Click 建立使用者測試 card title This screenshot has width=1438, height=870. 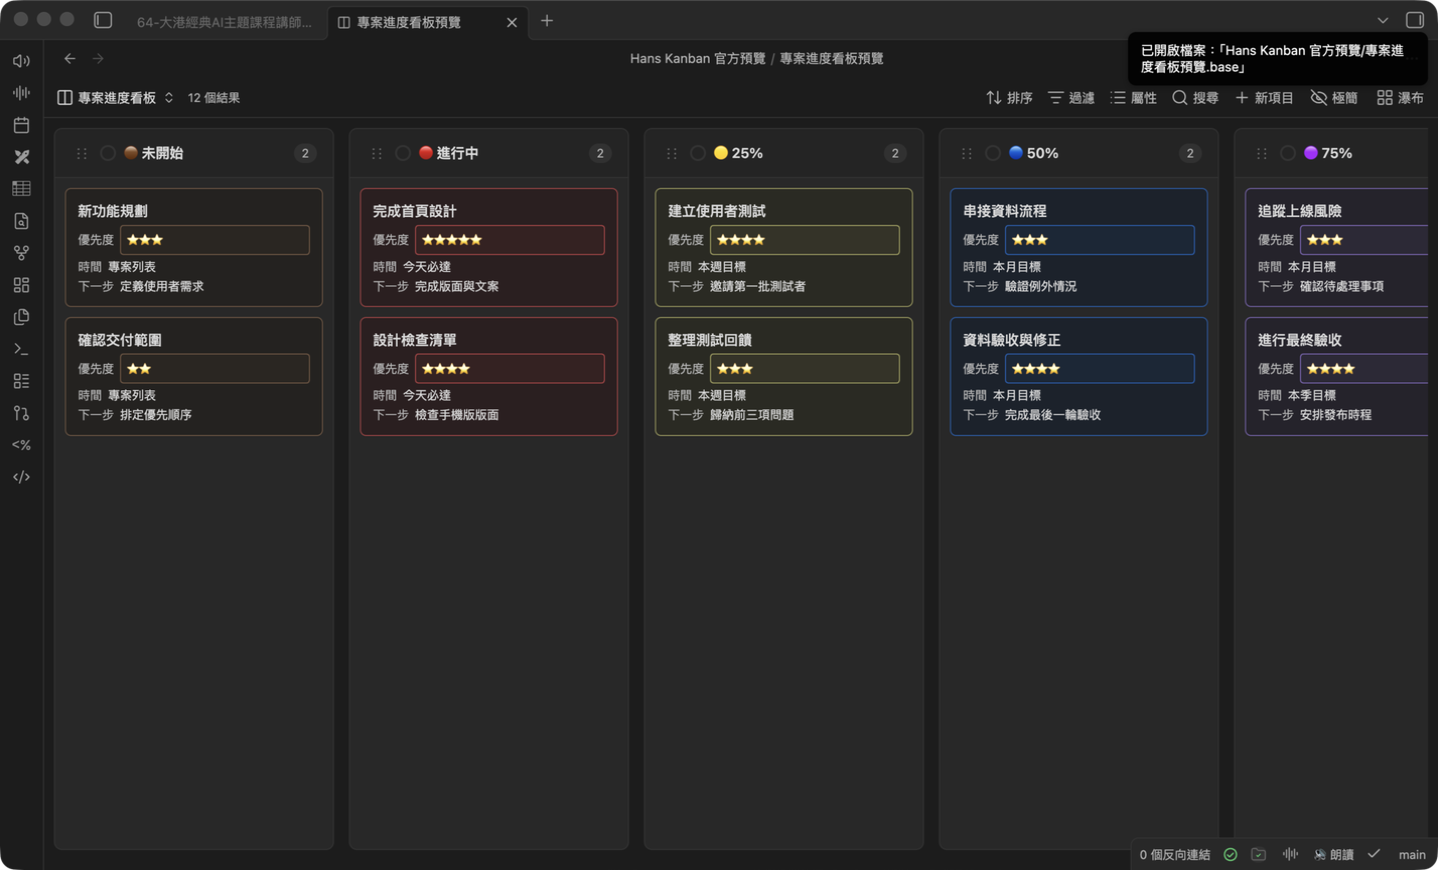pyautogui.click(x=717, y=211)
